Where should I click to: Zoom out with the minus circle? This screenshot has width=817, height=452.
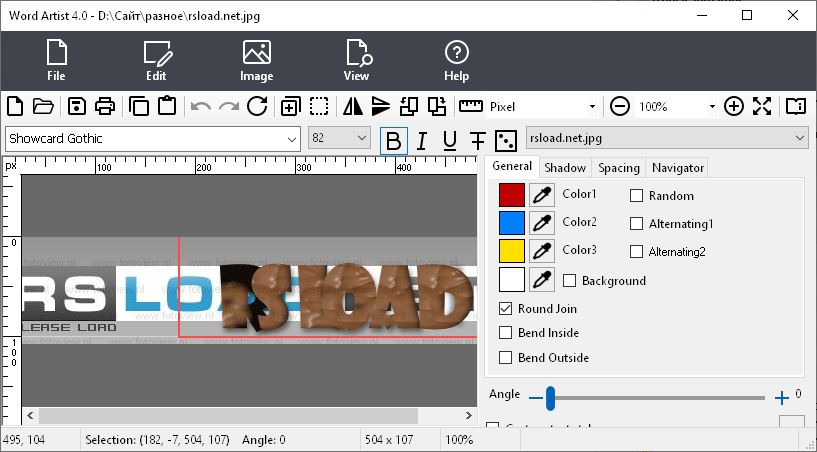620,106
